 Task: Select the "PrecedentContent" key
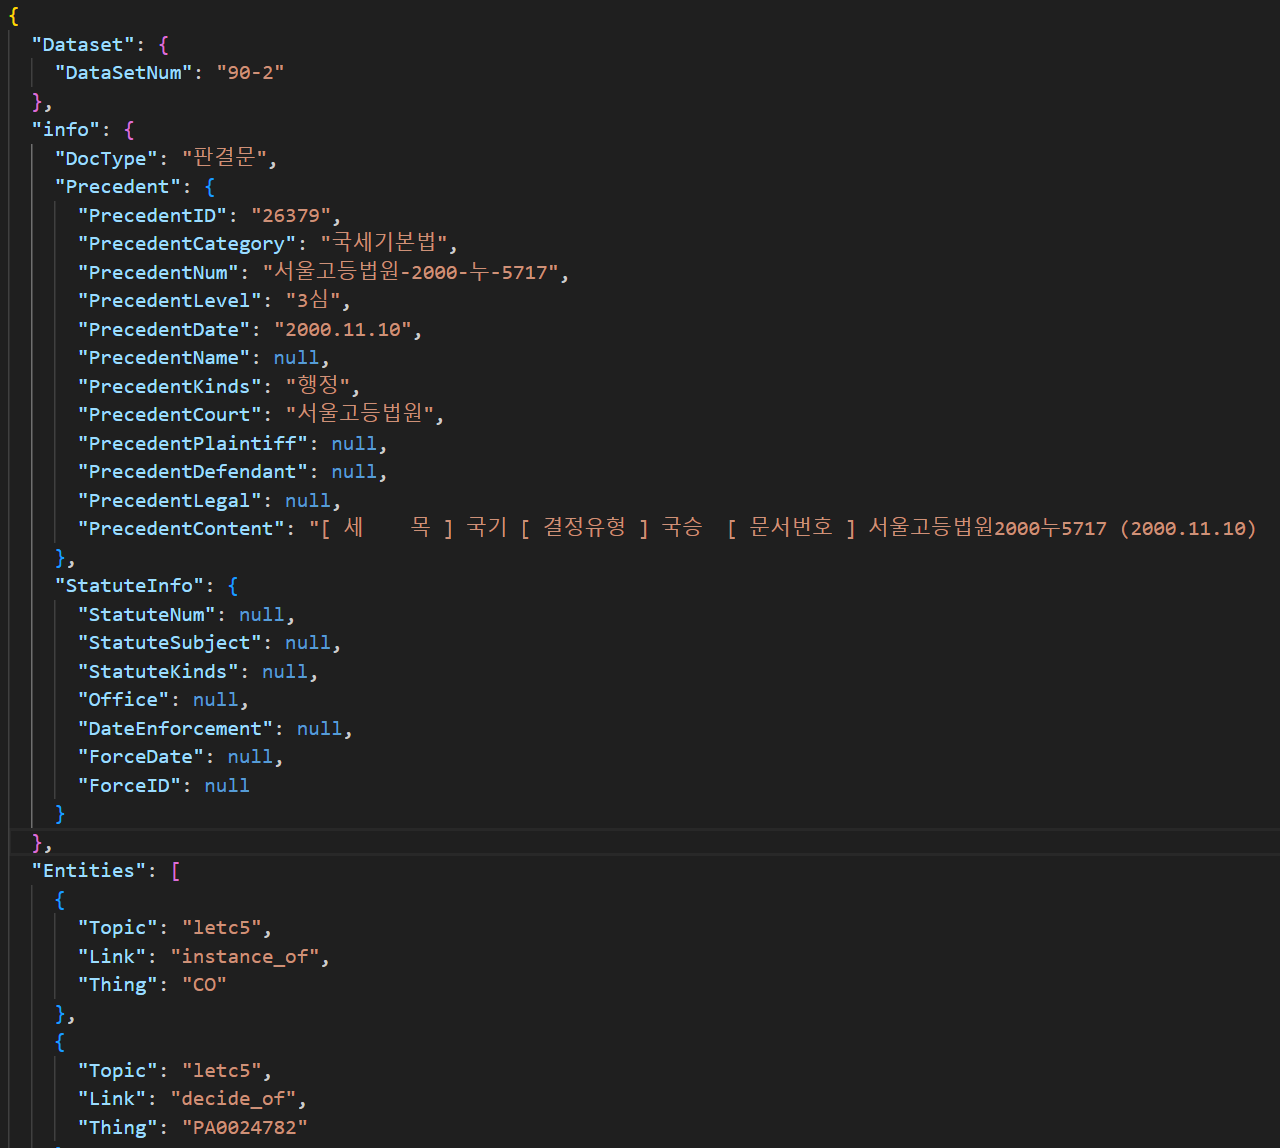(181, 529)
